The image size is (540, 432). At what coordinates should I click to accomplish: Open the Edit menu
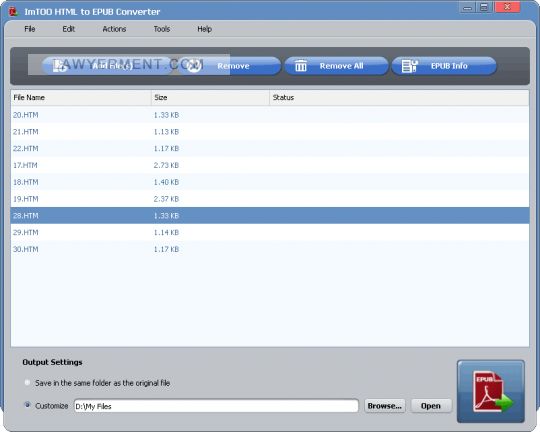[69, 29]
